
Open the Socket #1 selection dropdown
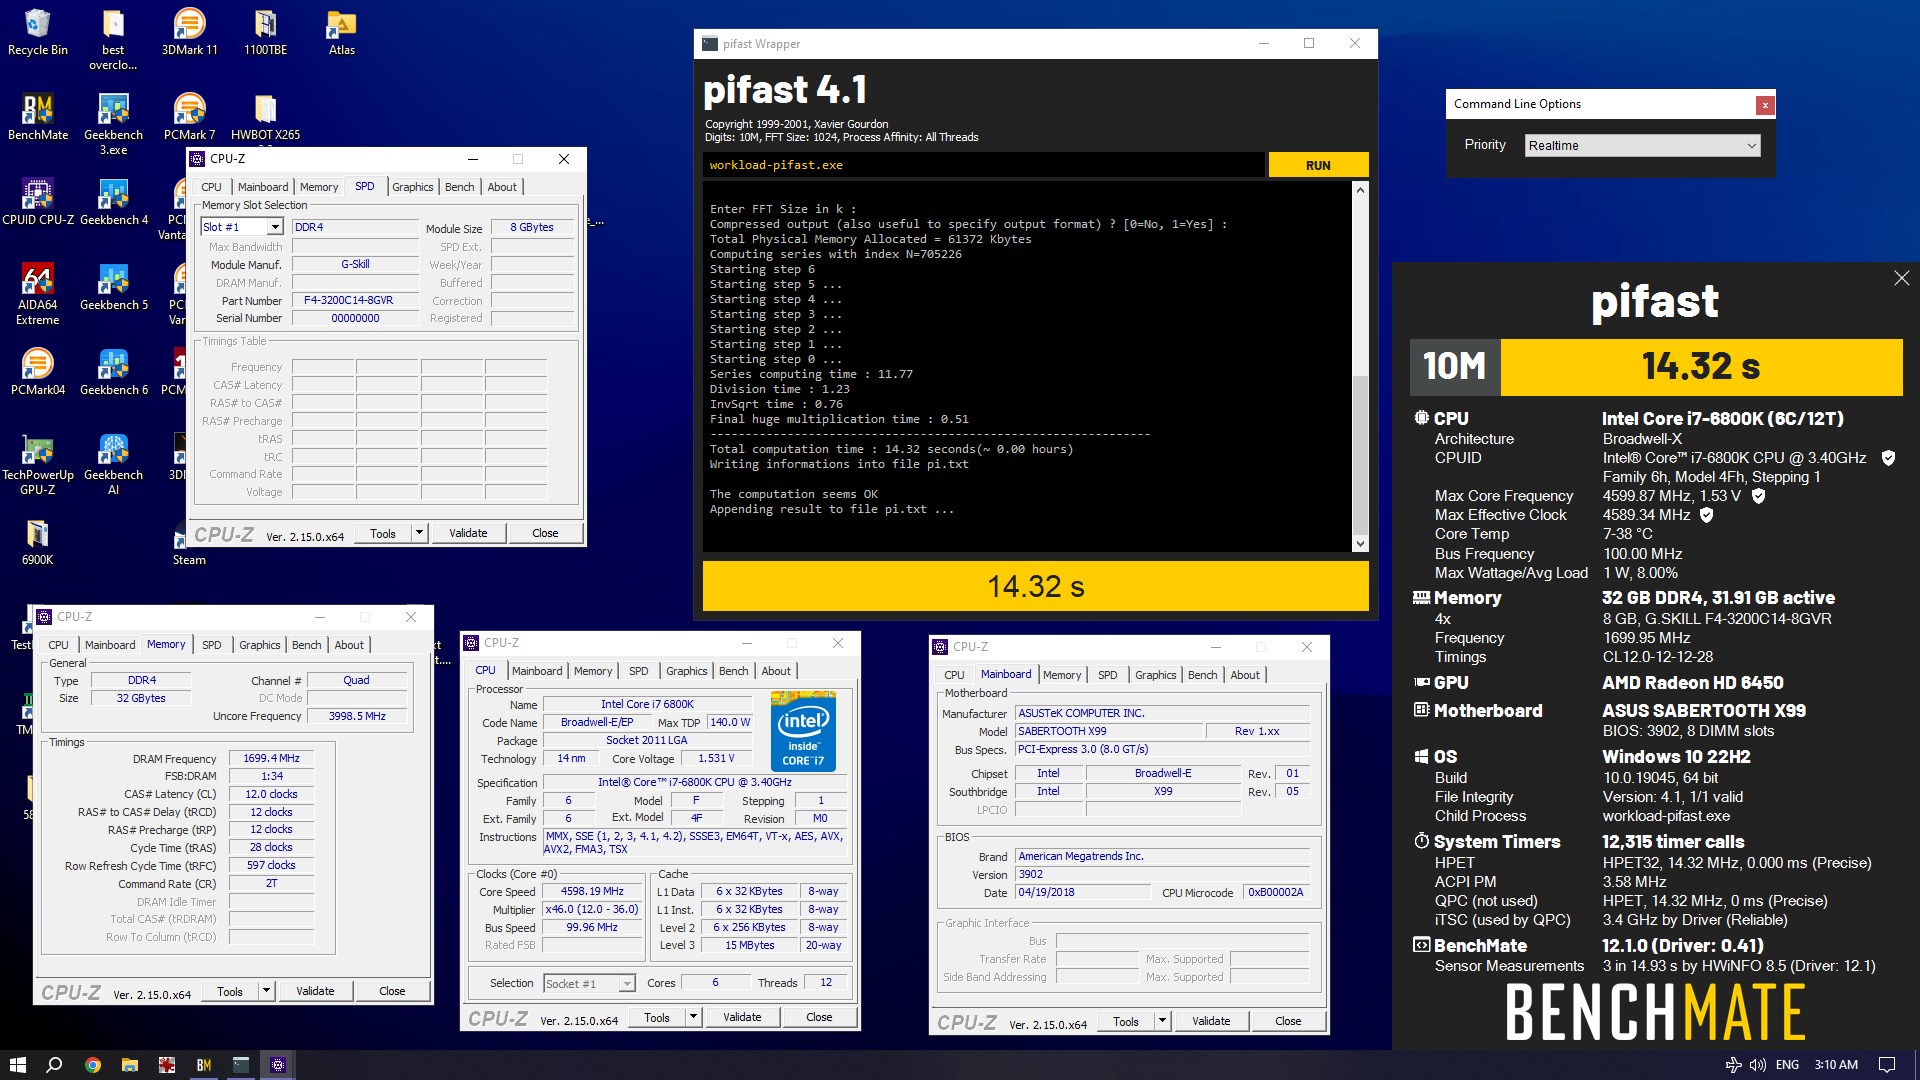coord(589,984)
